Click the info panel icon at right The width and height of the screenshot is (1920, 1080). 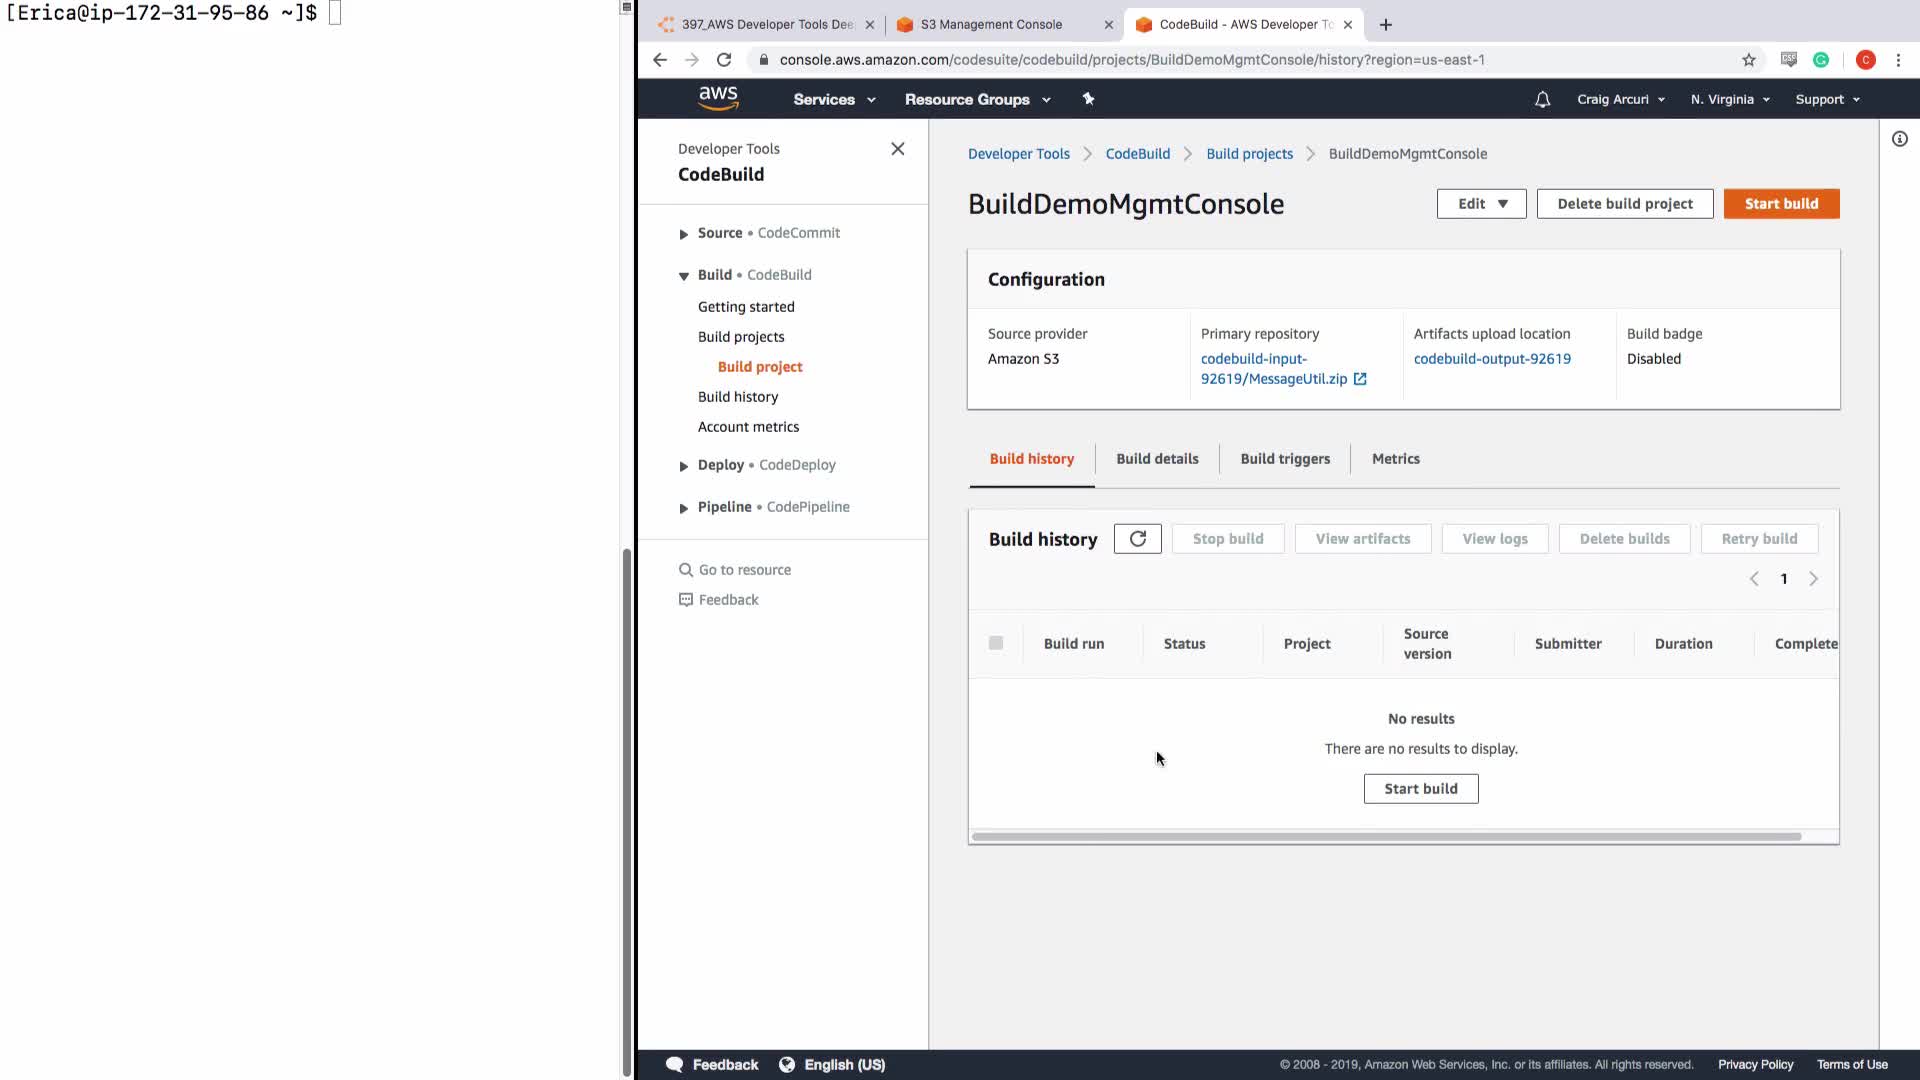click(x=1899, y=139)
